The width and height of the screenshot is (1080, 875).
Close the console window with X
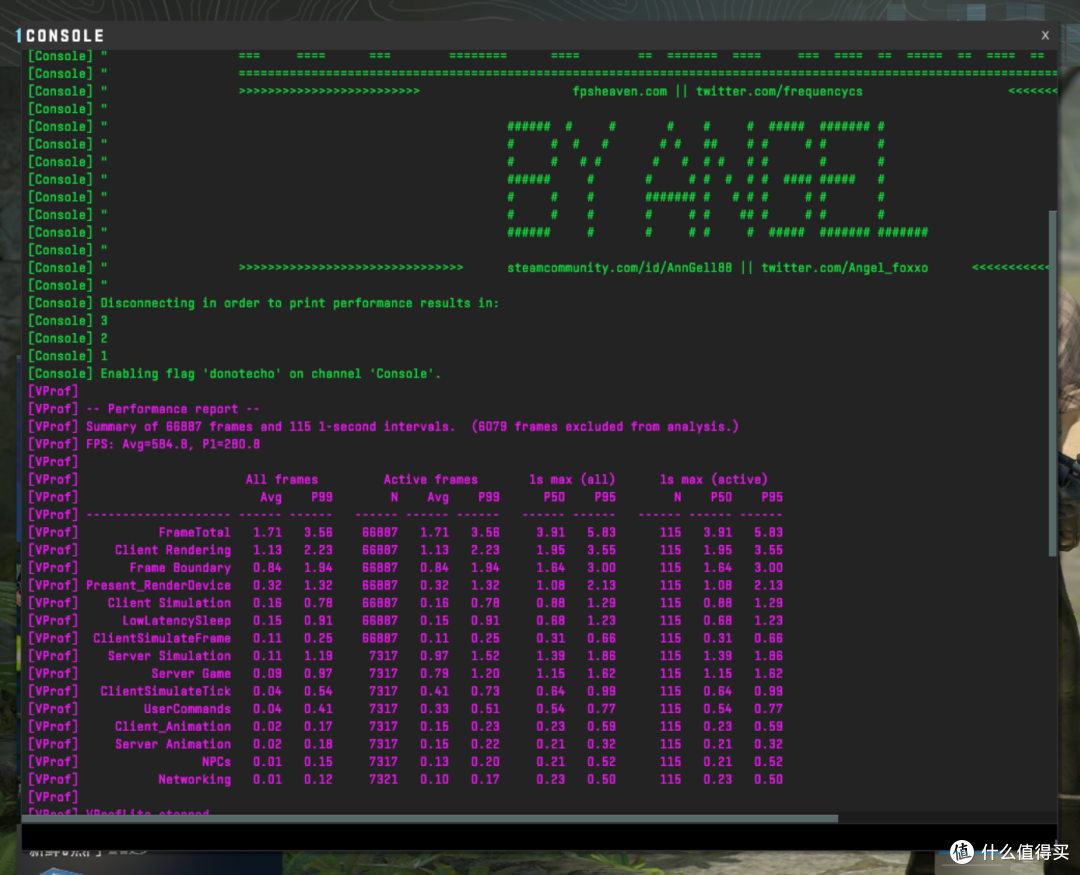tap(1046, 34)
